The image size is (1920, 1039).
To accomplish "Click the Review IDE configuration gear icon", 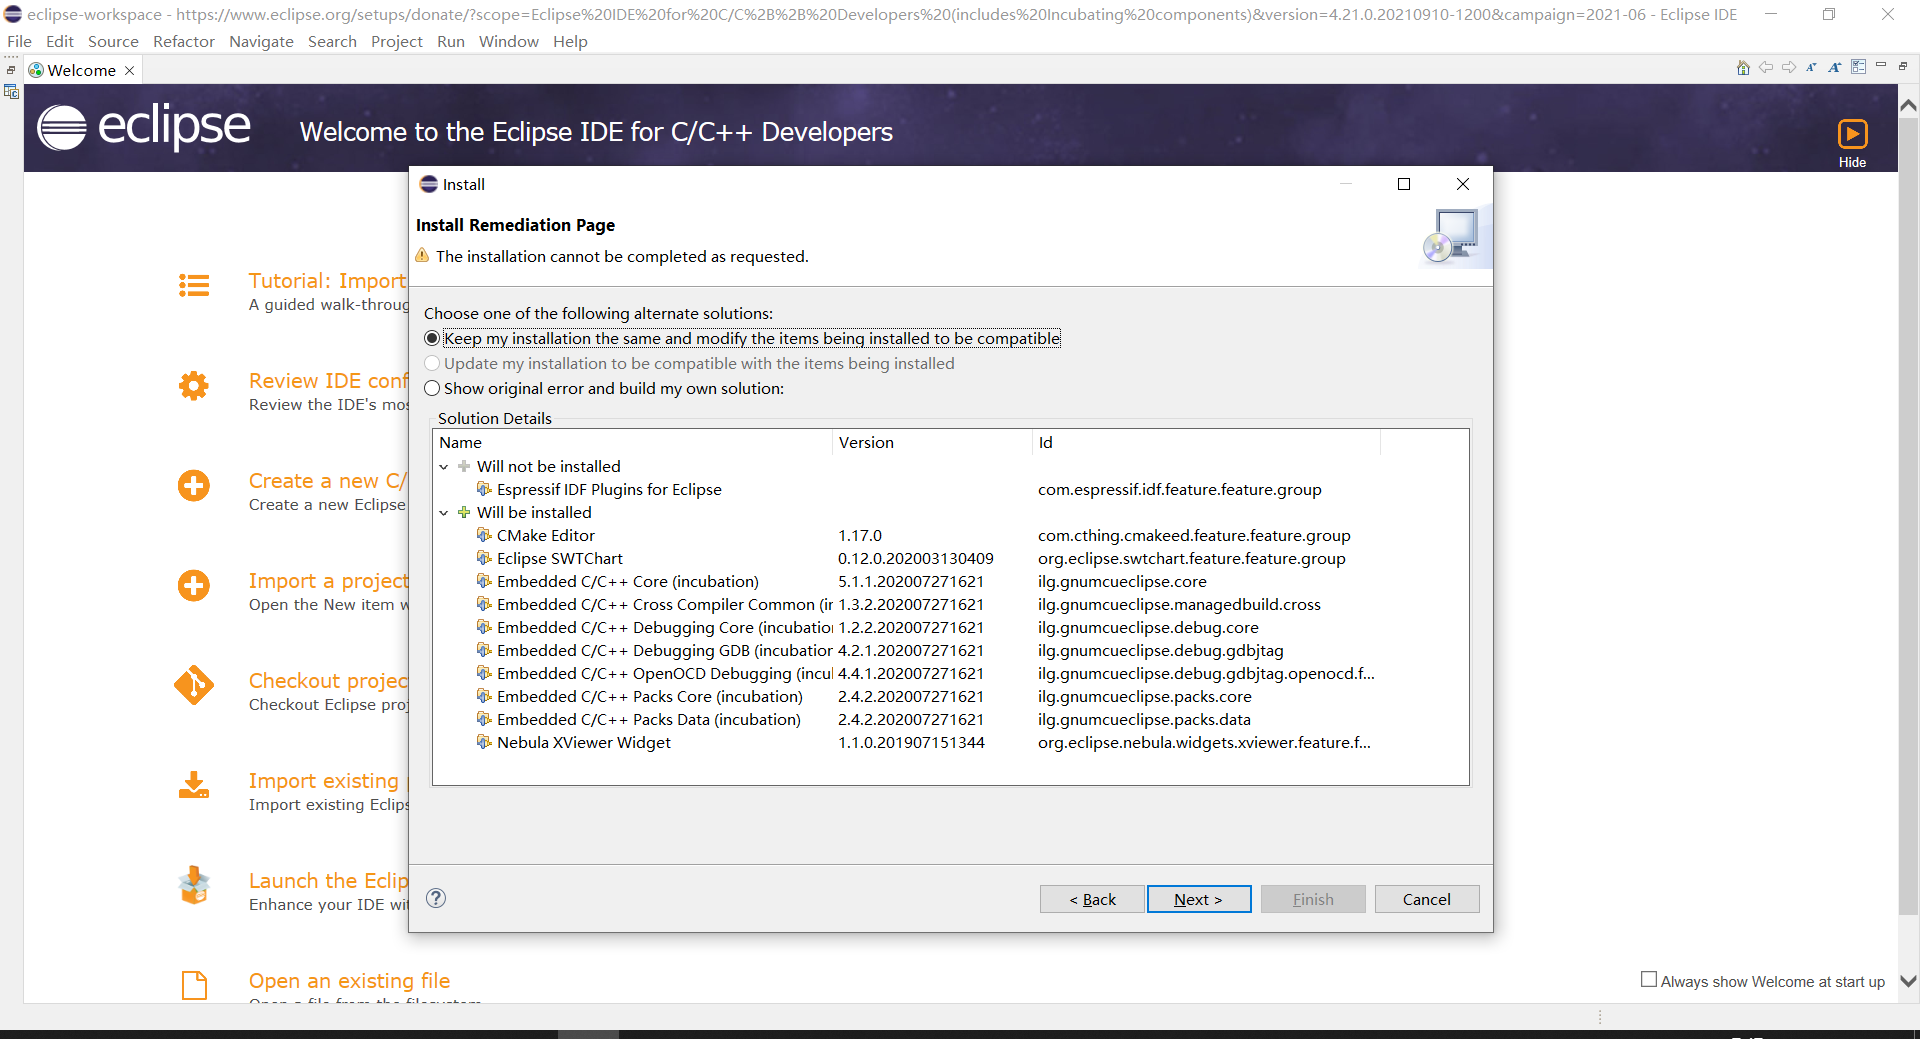I will pyautogui.click(x=194, y=386).
